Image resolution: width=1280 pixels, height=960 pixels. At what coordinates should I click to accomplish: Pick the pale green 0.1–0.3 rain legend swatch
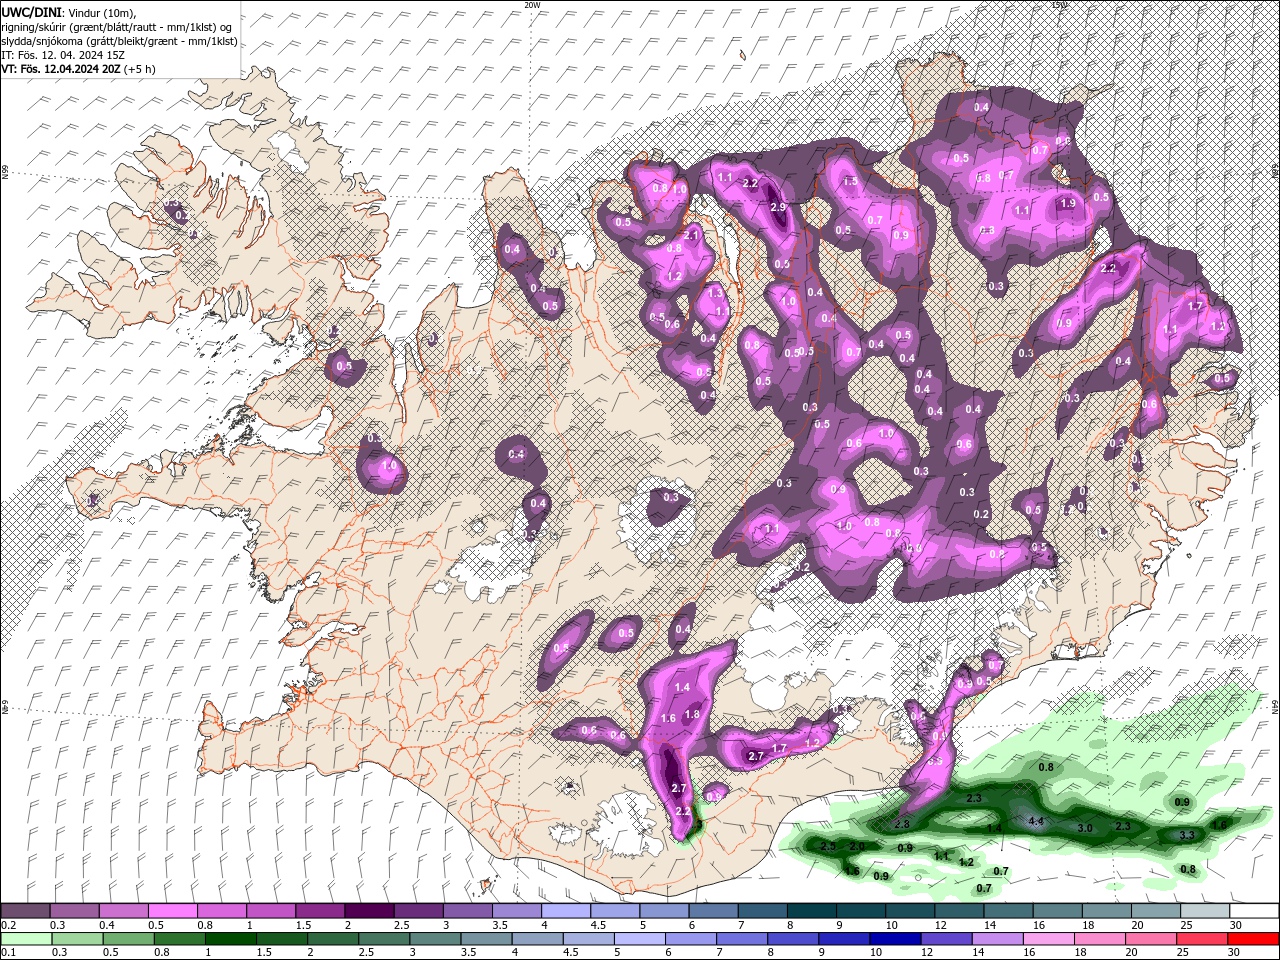pos(25,939)
